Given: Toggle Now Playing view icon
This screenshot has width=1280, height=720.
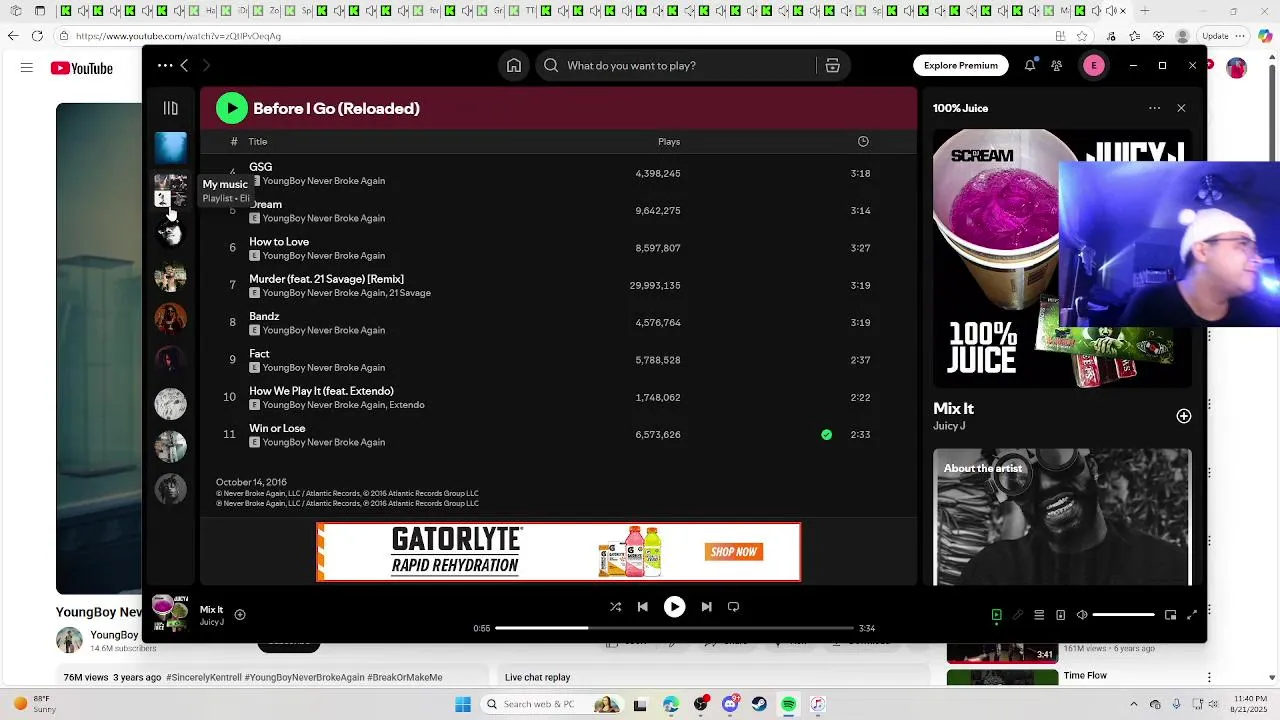Looking at the screenshot, I should [x=996, y=615].
